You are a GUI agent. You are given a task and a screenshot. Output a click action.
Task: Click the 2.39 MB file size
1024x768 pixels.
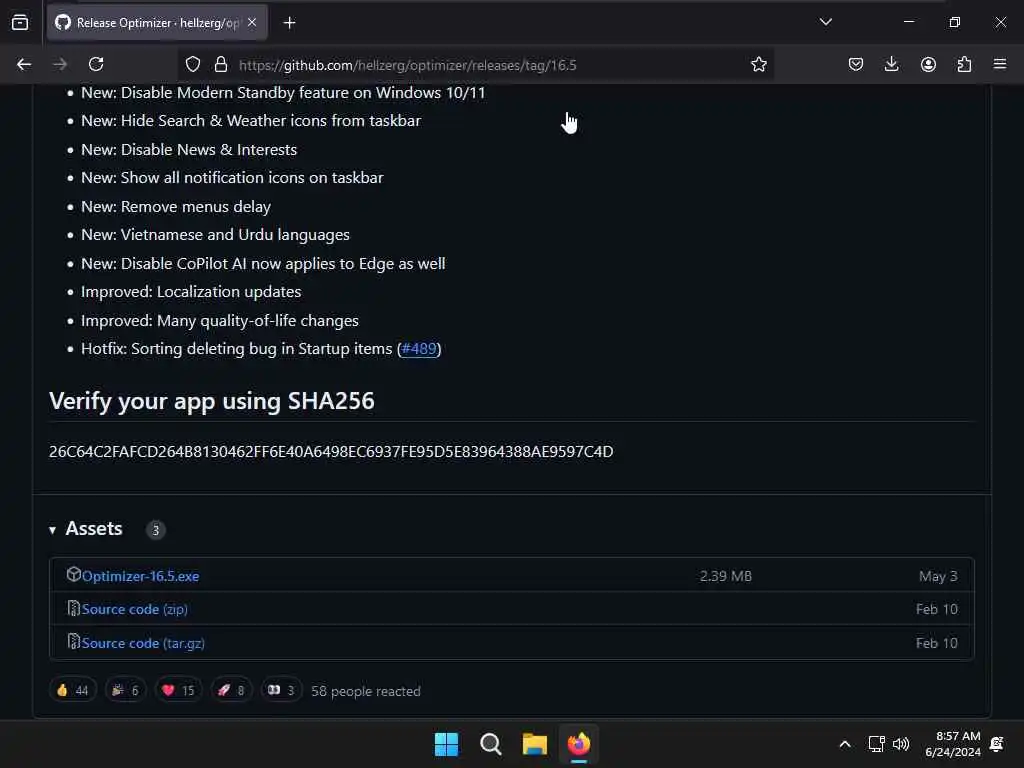pos(726,576)
